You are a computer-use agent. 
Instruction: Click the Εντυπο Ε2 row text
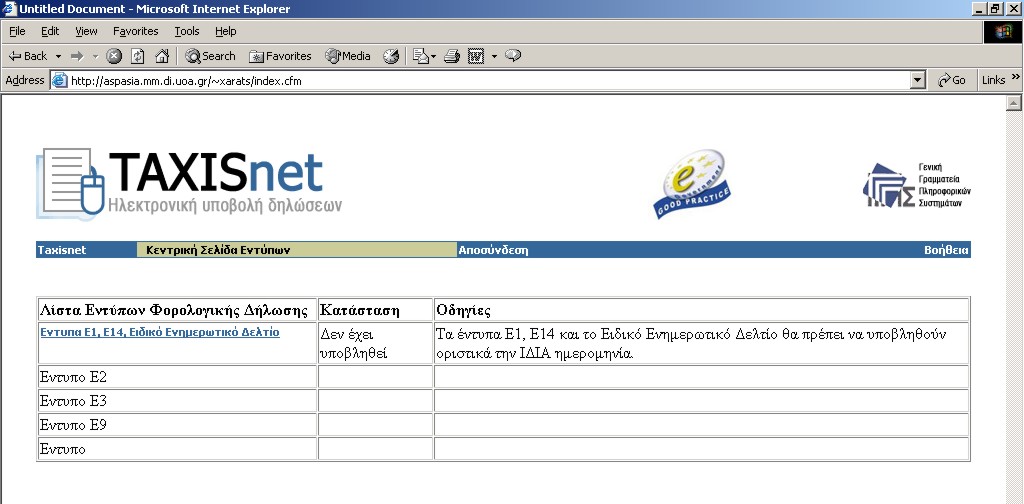pyautogui.click(x=73, y=377)
